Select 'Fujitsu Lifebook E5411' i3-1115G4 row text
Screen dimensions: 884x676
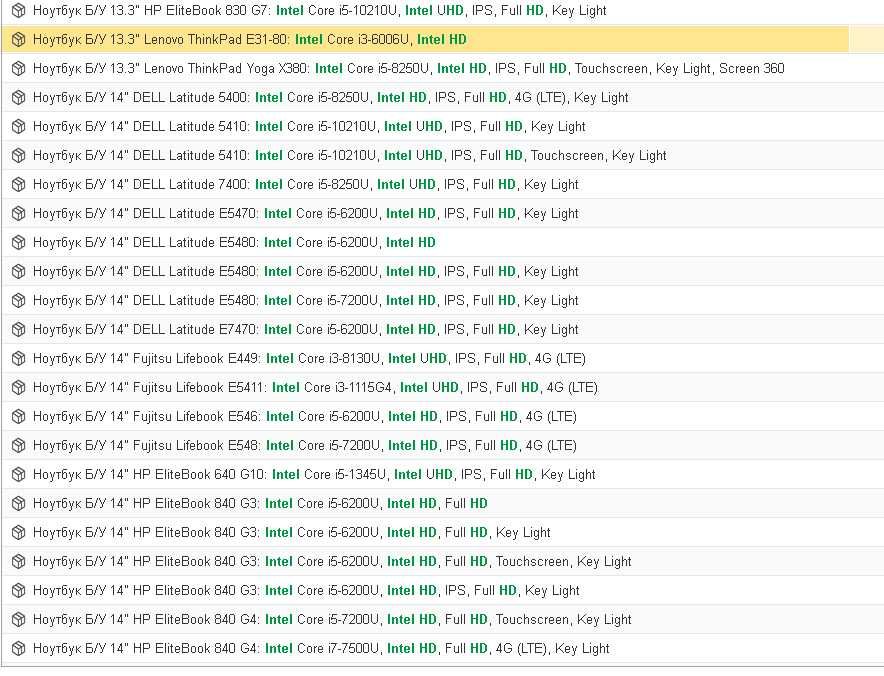click(x=315, y=388)
